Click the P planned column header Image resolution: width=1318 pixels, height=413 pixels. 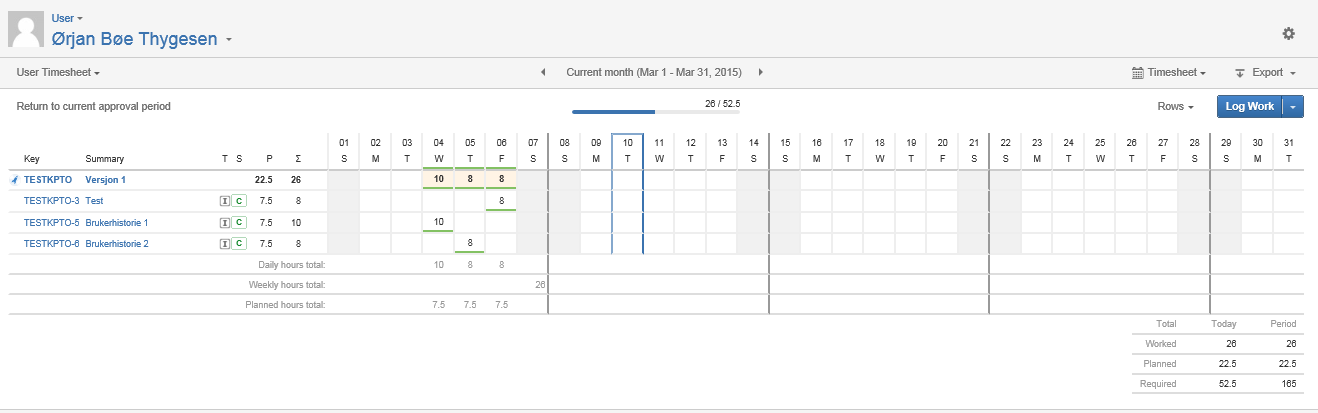269,159
